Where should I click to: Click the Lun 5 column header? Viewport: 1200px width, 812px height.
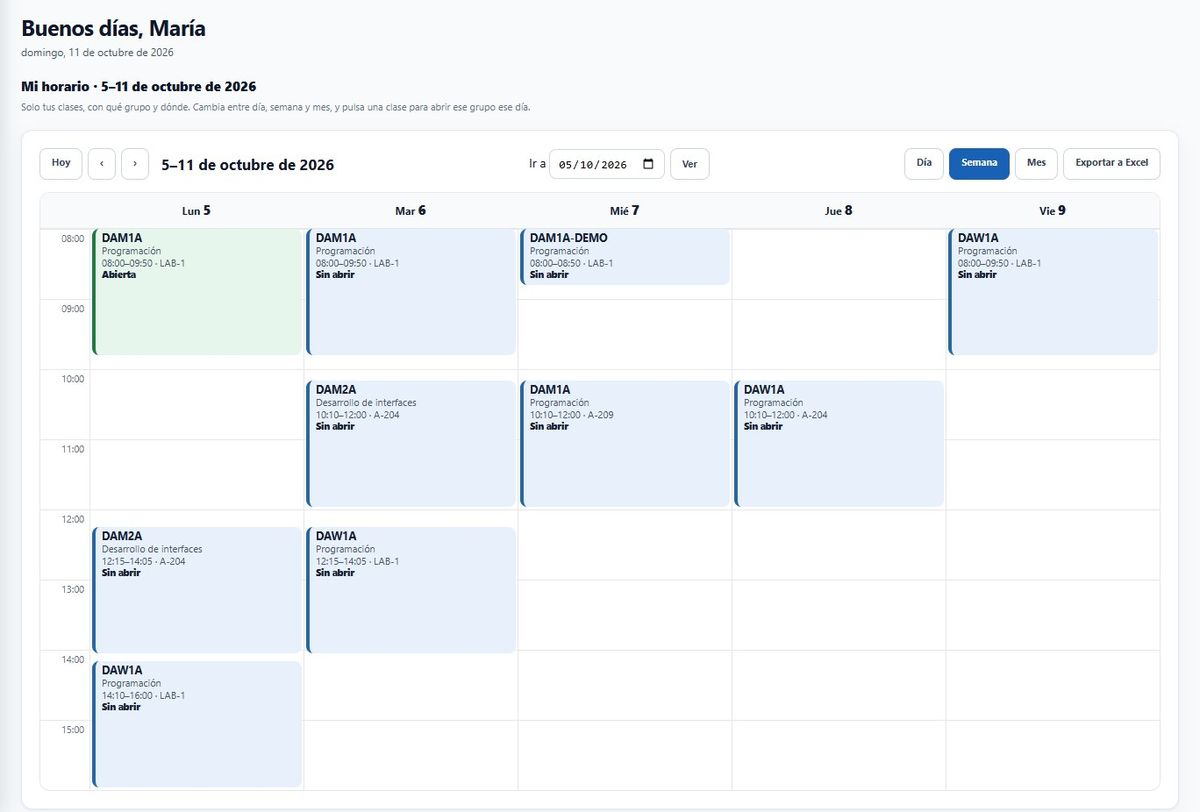coord(197,211)
